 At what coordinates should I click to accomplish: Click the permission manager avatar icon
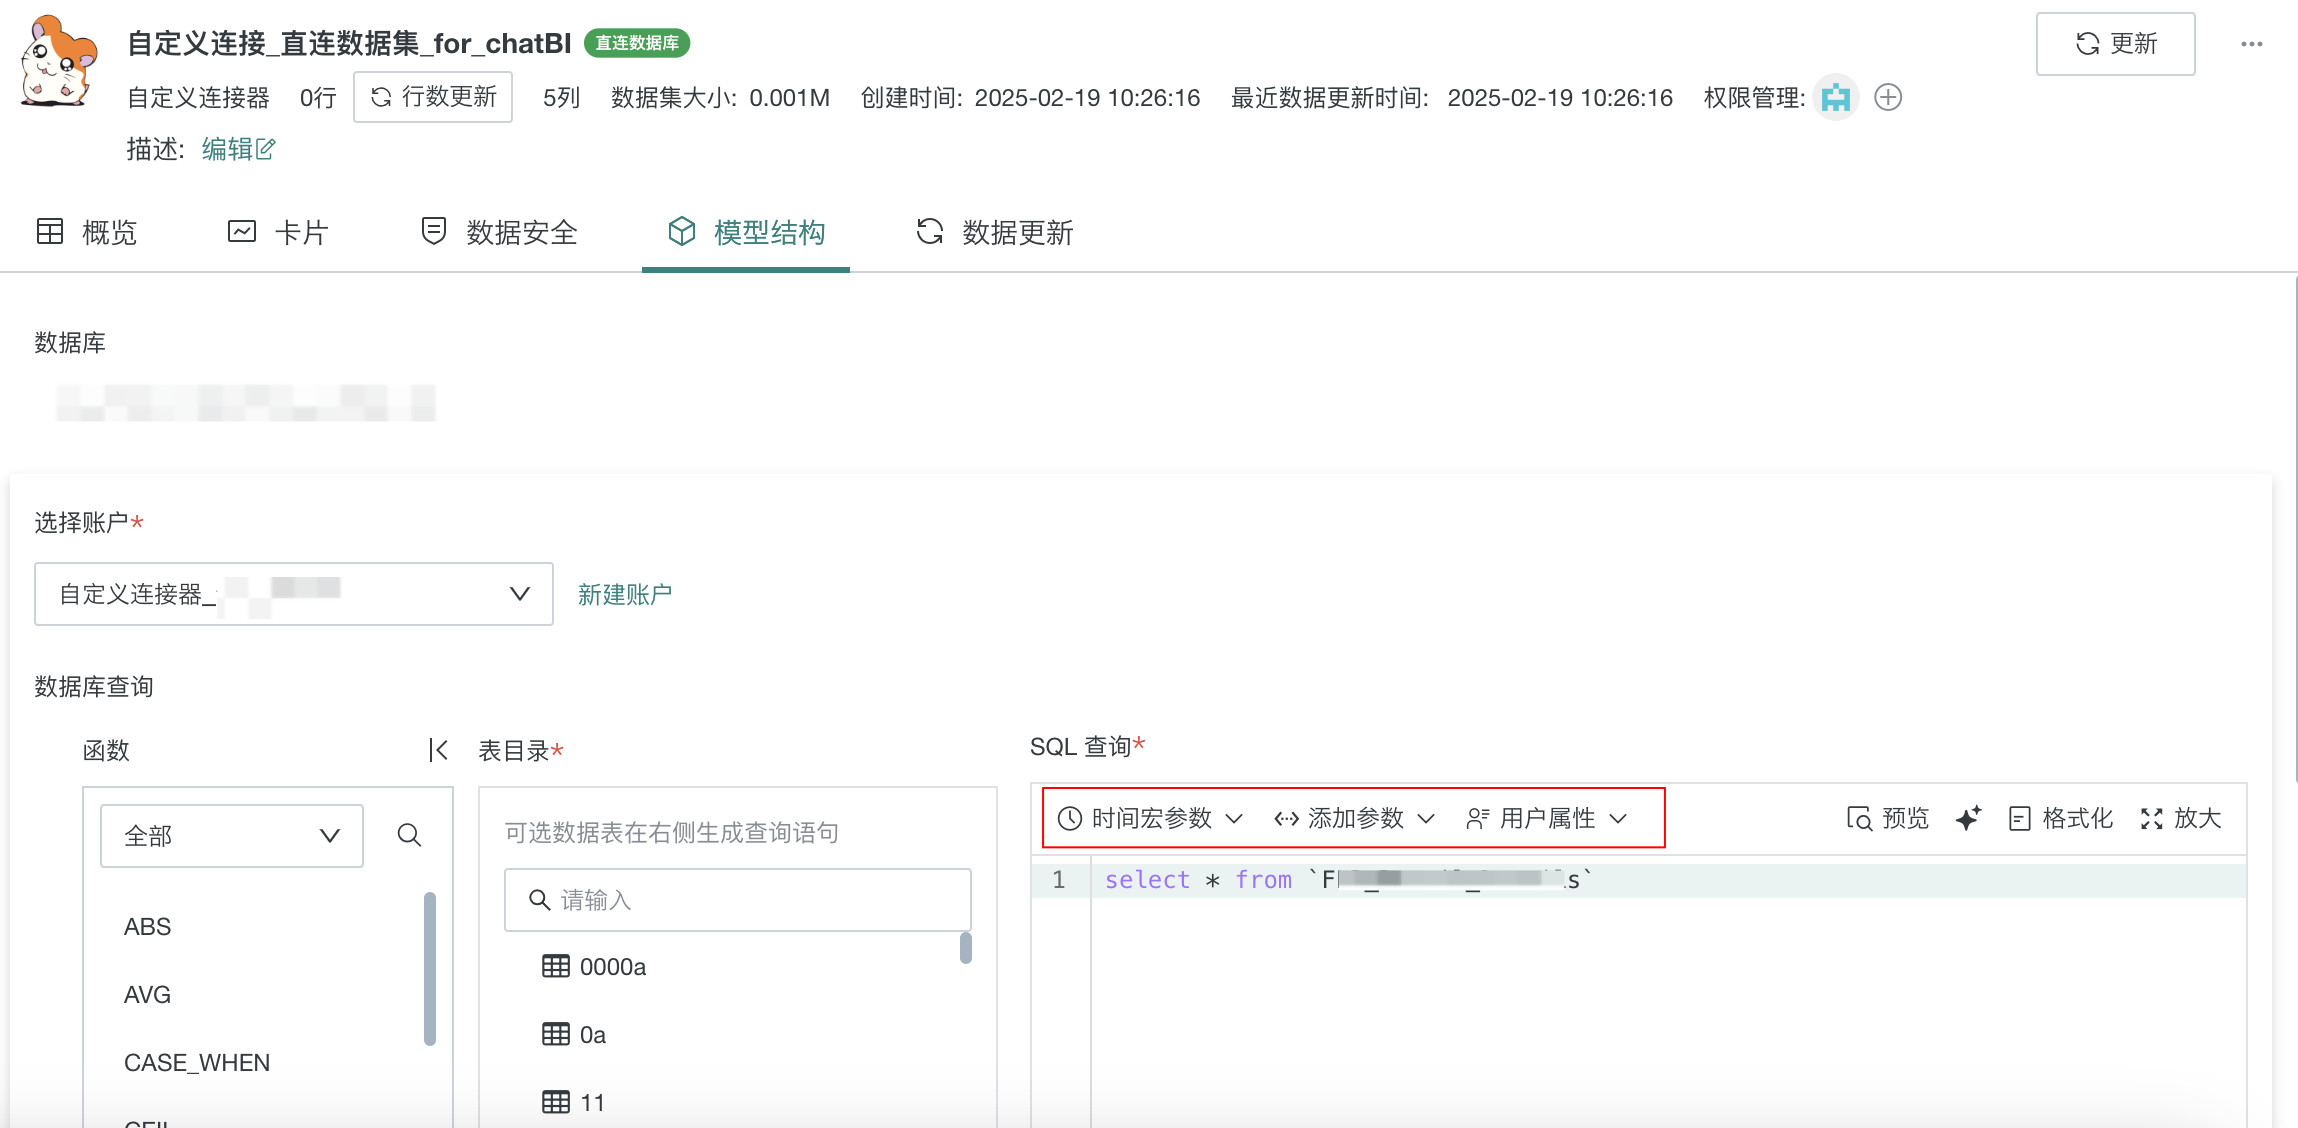point(1835,97)
